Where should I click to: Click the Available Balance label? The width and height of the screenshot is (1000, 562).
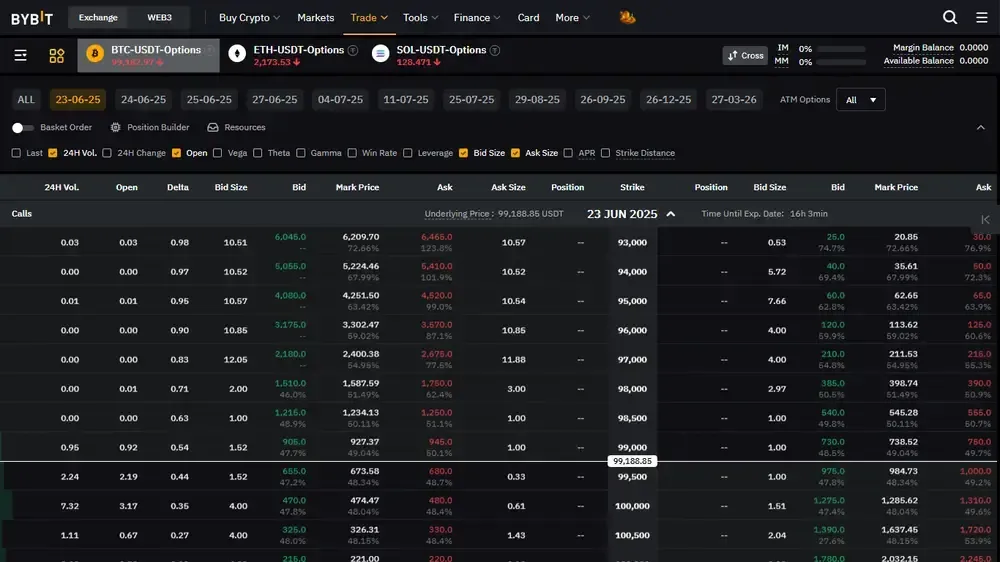click(918, 61)
